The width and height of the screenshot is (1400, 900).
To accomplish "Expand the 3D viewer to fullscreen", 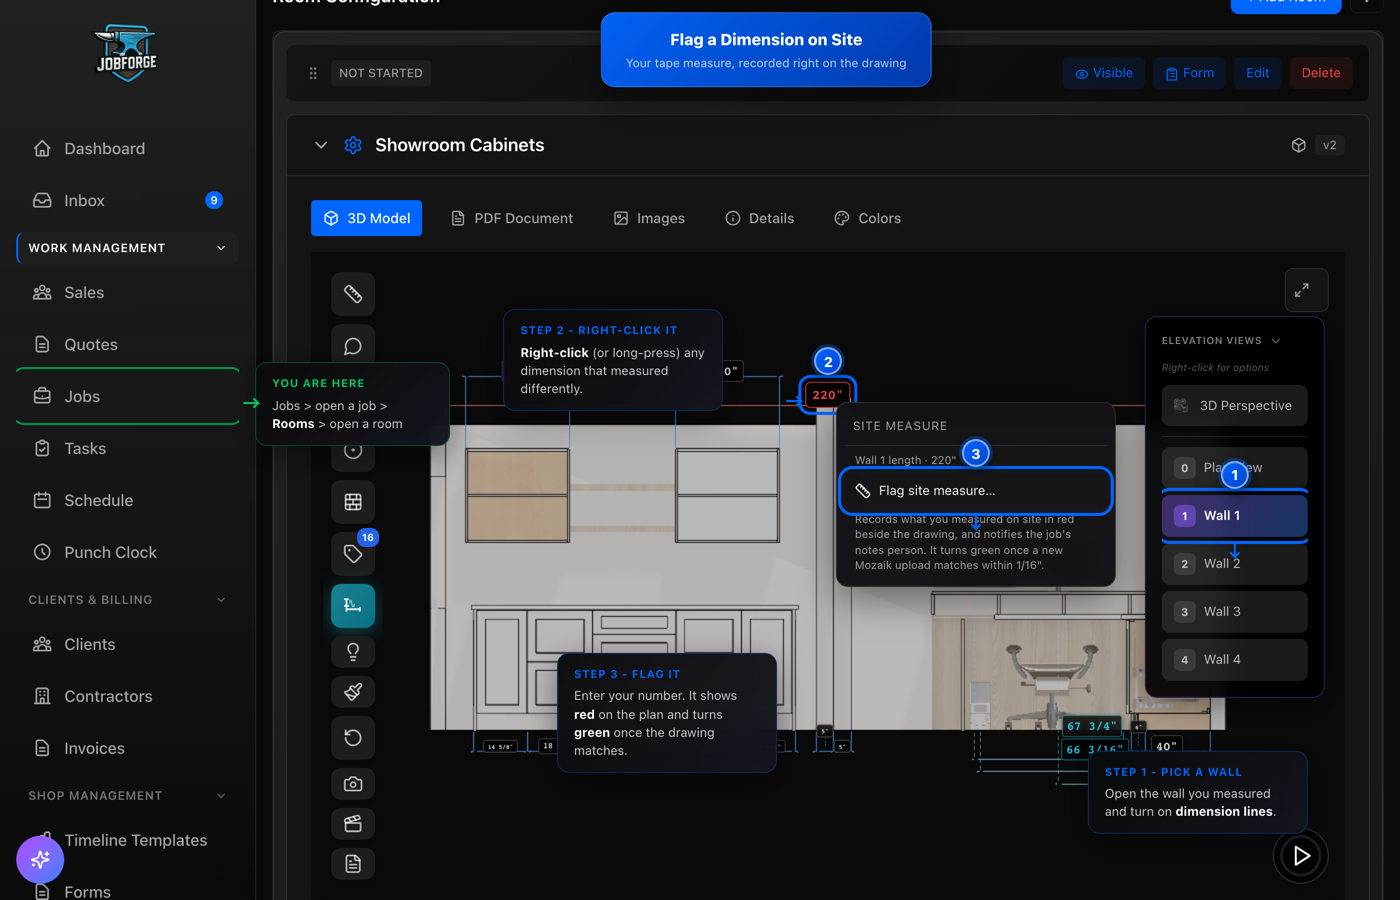I will click(x=1306, y=290).
